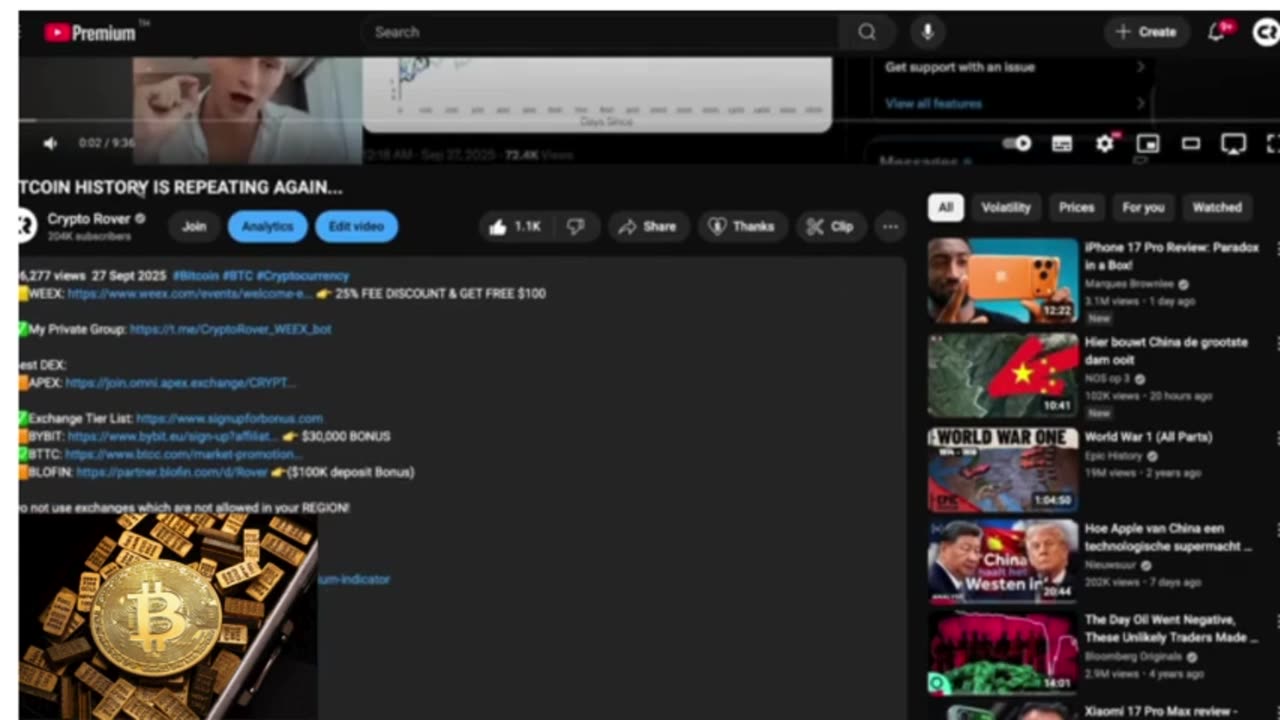Toggle subtitles captions button
Screen dimensions: 1280x720
[1062, 144]
